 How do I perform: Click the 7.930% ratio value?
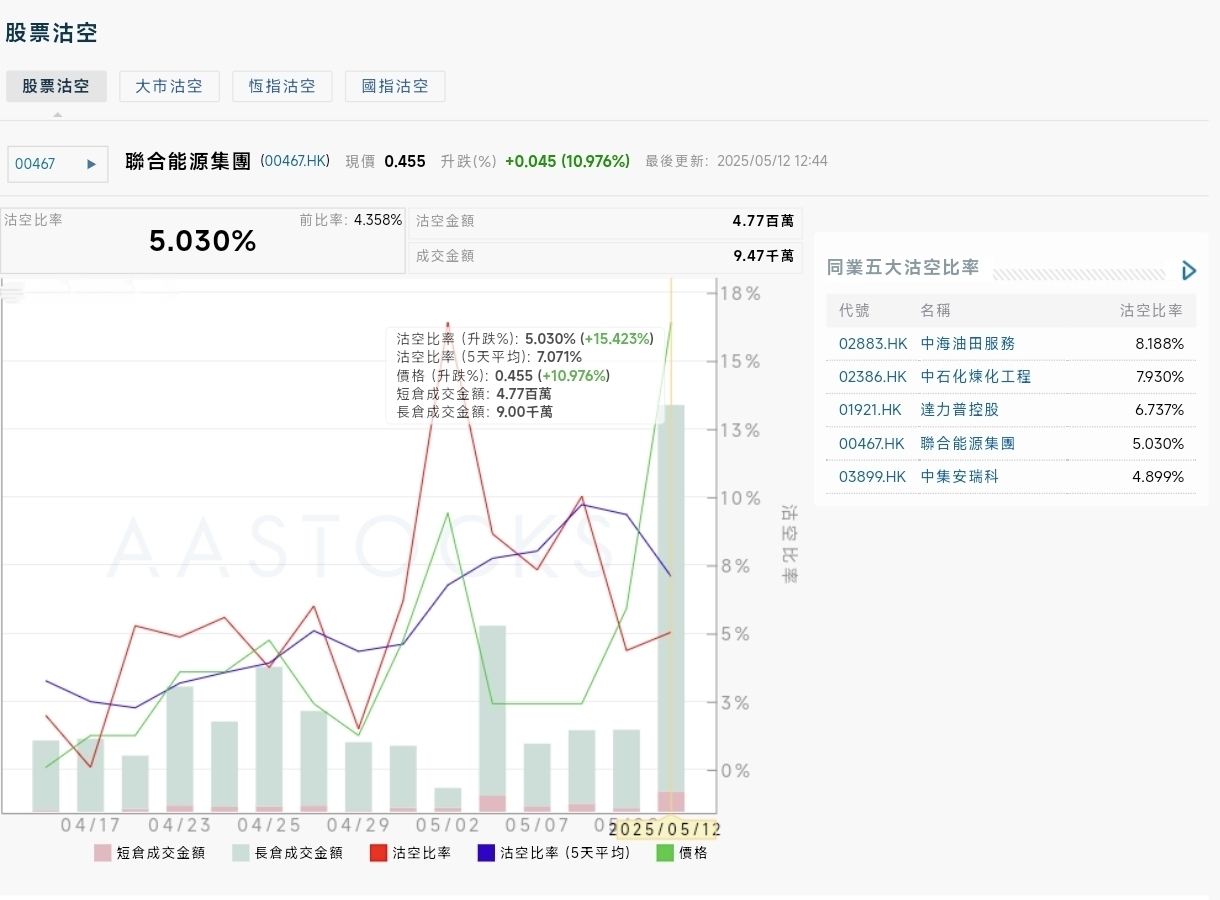click(1158, 376)
